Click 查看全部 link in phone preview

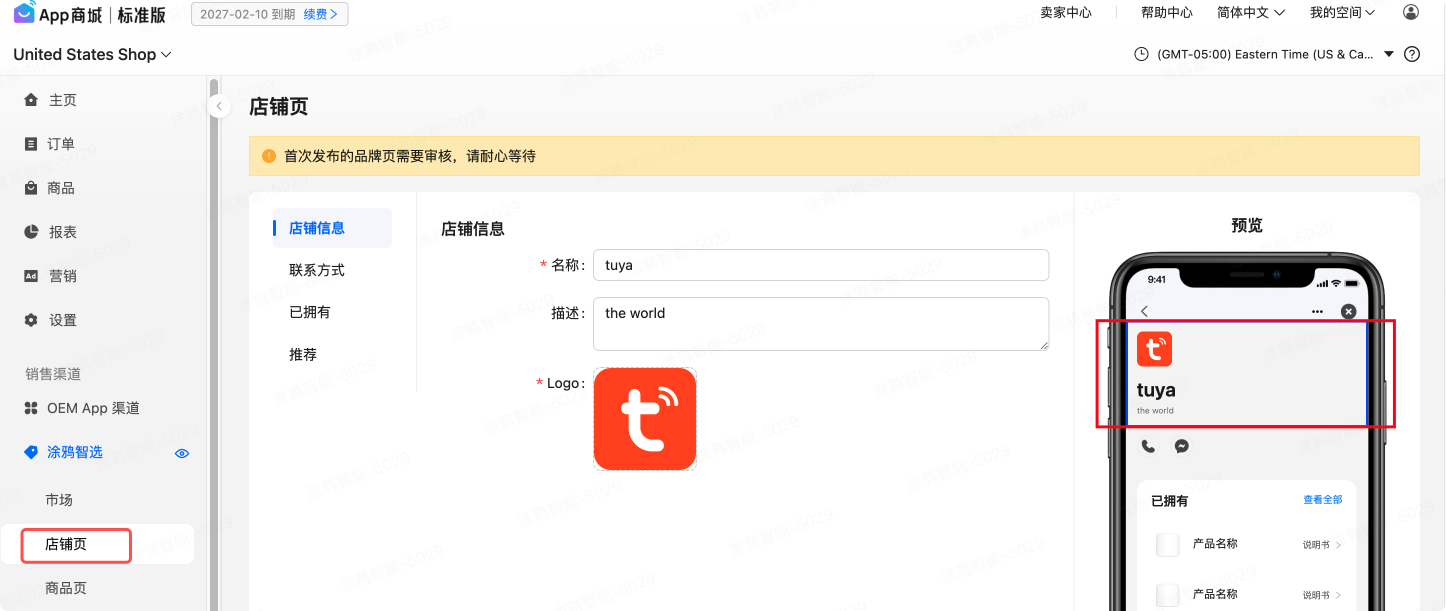click(1322, 500)
